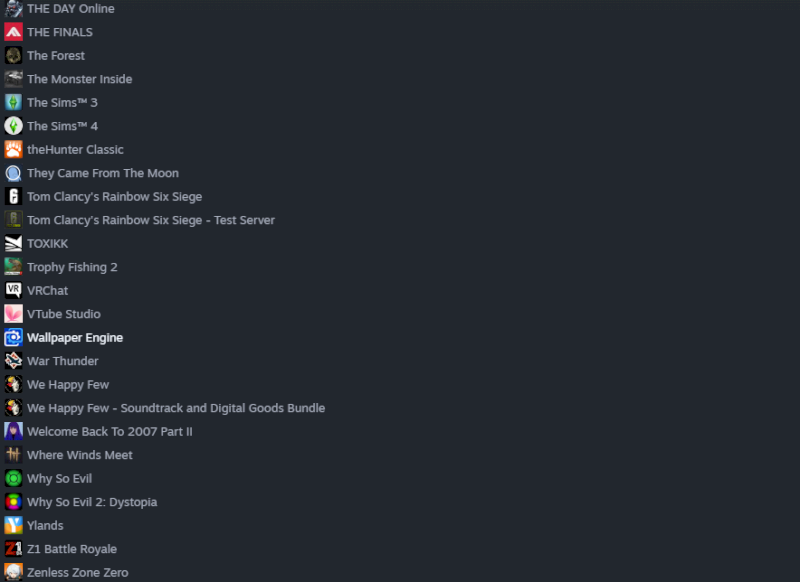
Task: Open We Happy Few Soundtrack Bundle entry
Action: [176, 408]
